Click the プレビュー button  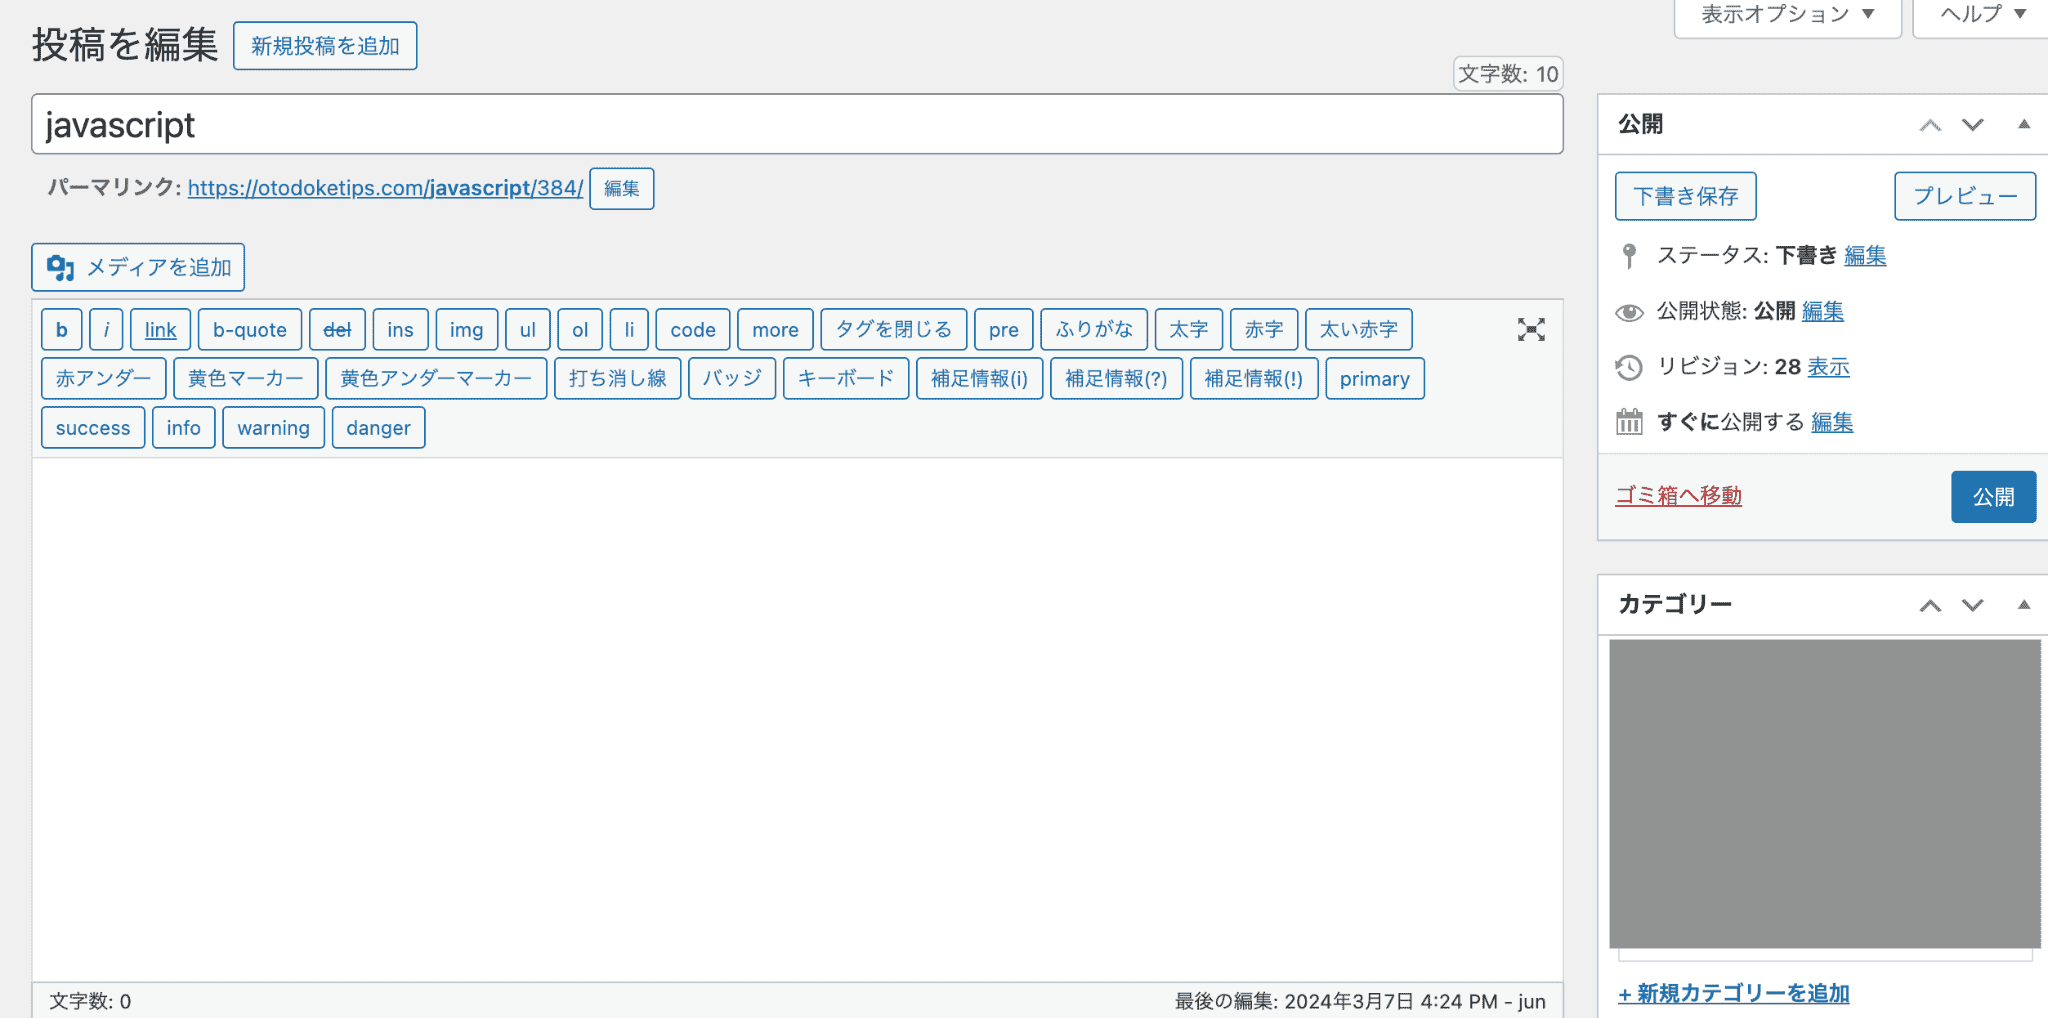pos(1965,196)
